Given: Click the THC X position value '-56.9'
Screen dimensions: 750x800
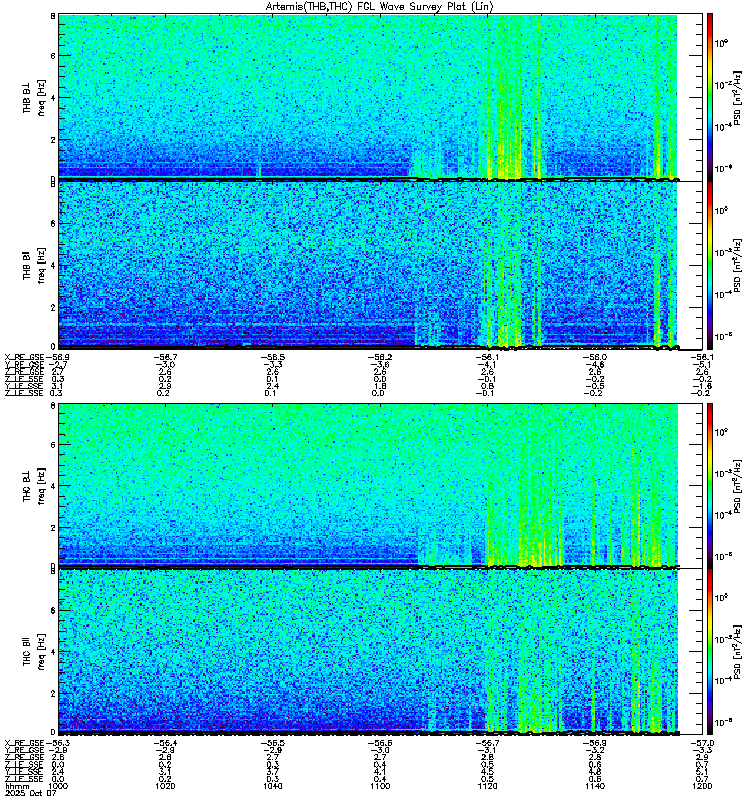Looking at the screenshot, I should pos(595,743).
